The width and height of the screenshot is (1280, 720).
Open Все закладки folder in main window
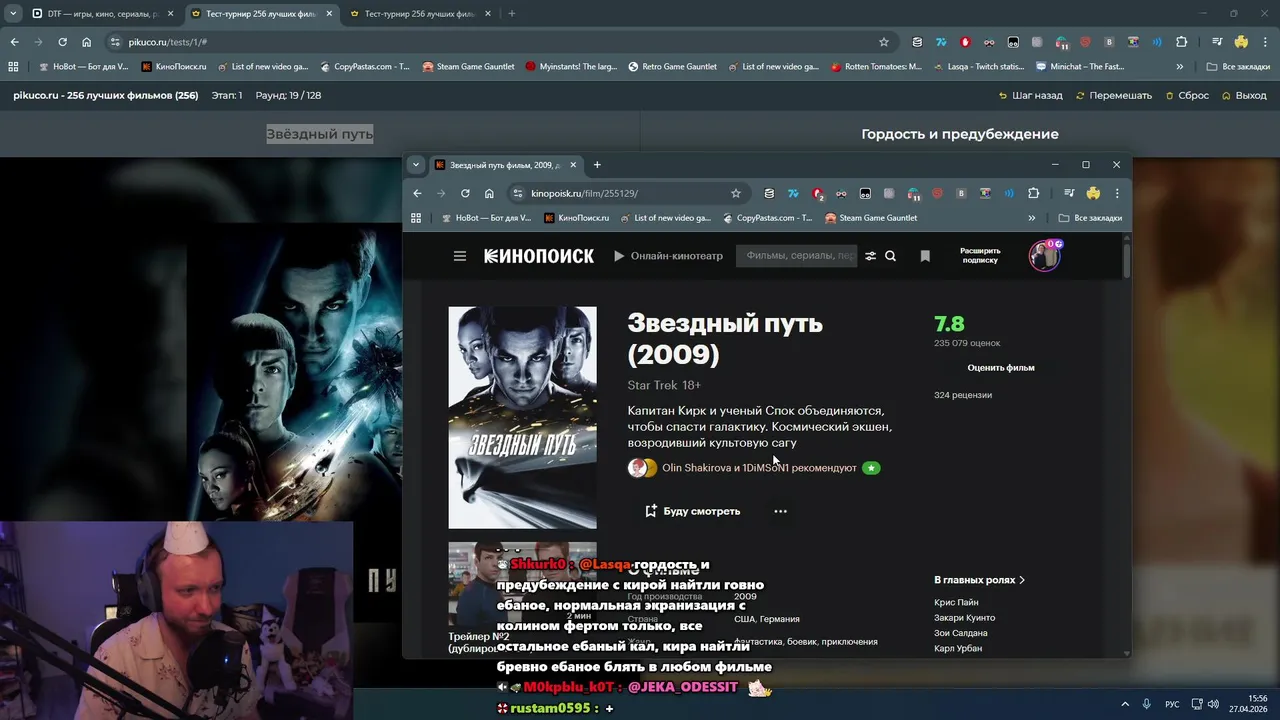tap(1238, 67)
